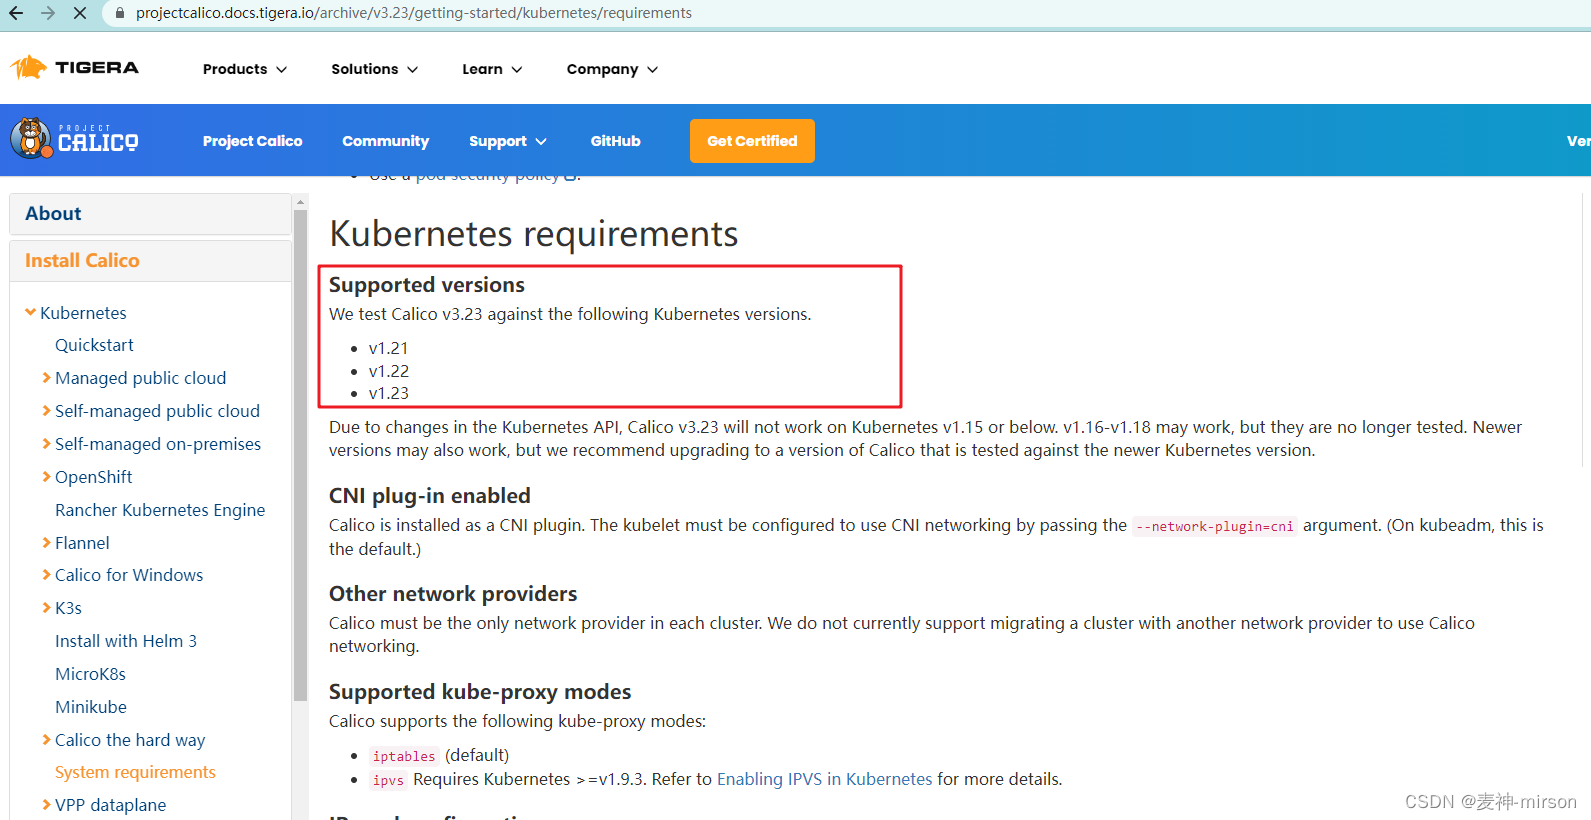1591x820 pixels.
Task: Stop page loading with the X button
Action: tap(80, 13)
